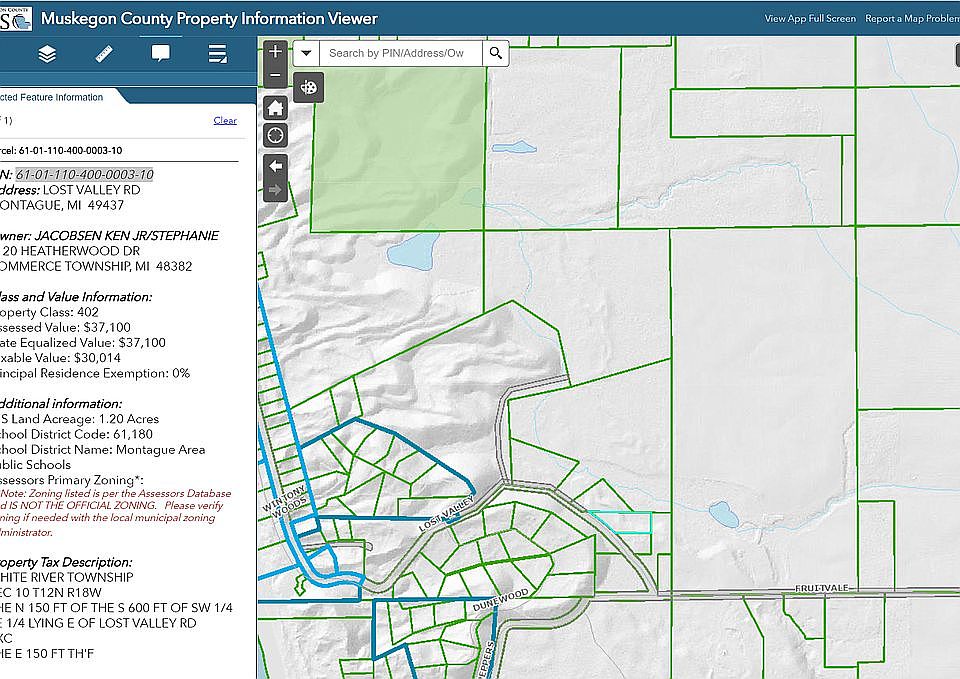Click the green shaded parcel on map
The height and width of the screenshot is (679, 960).
398,147
